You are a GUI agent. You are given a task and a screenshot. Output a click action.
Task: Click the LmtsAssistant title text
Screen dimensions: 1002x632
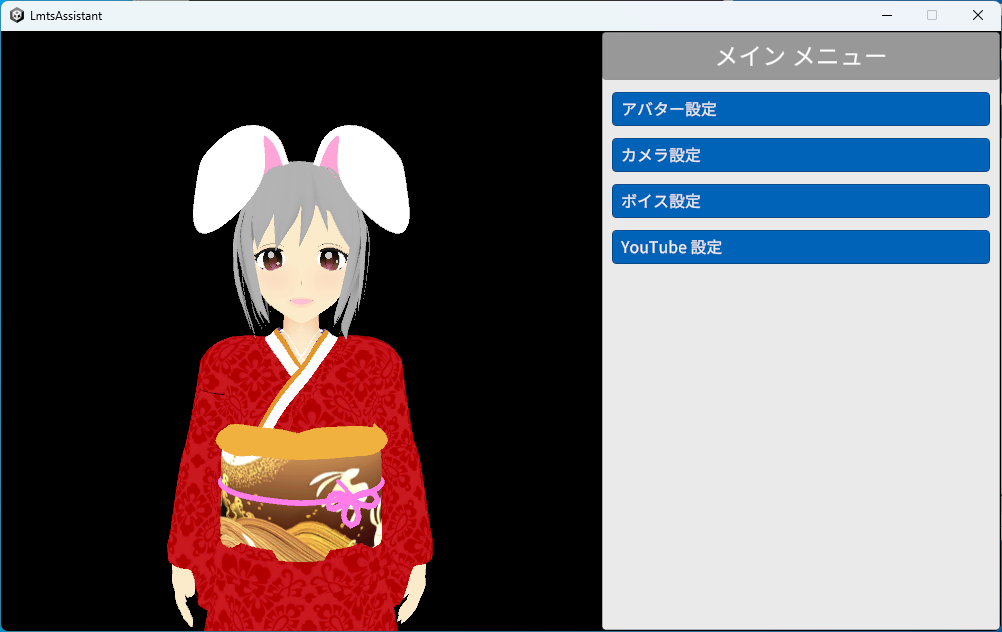66,15
